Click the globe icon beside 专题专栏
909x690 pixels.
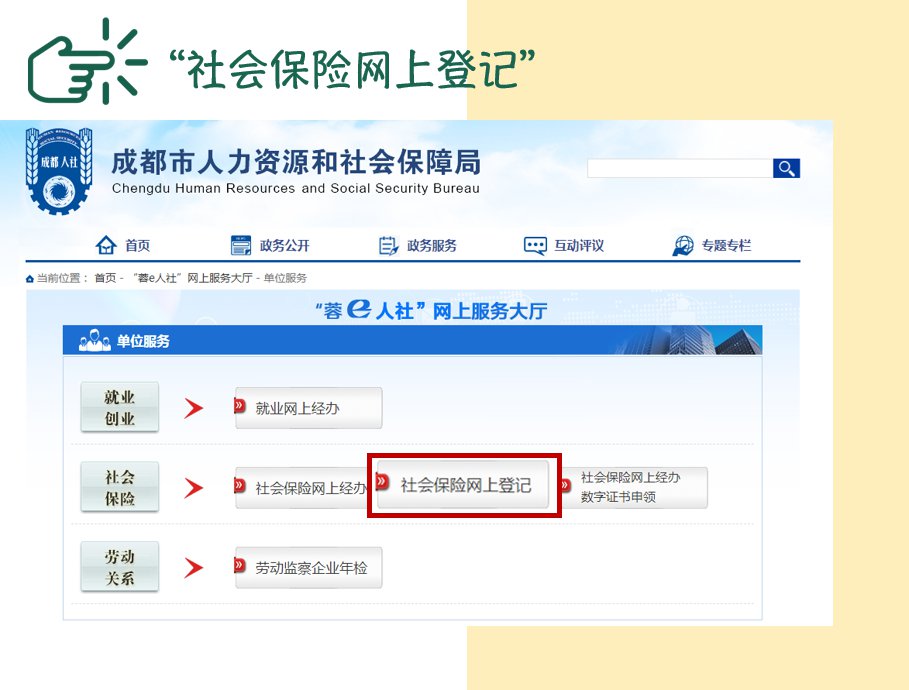coord(683,246)
